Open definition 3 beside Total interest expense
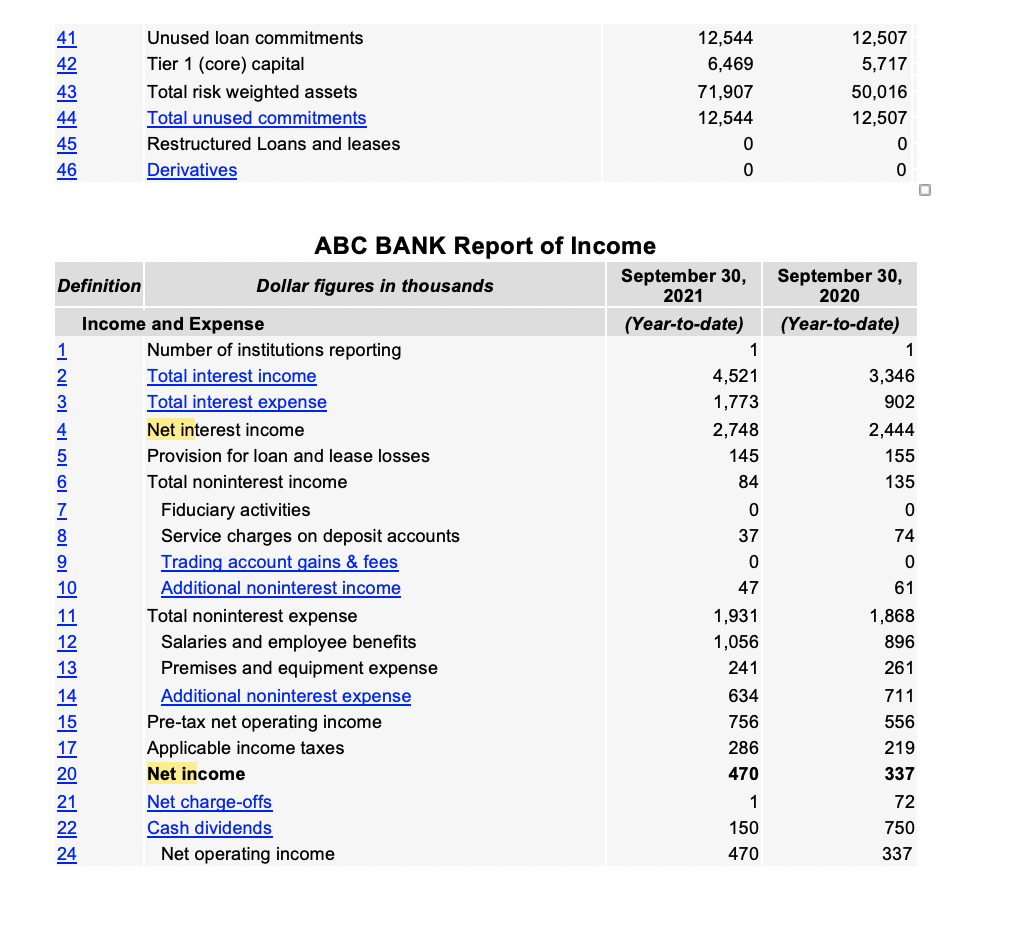 pyautogui.click(x=62, y=402)
